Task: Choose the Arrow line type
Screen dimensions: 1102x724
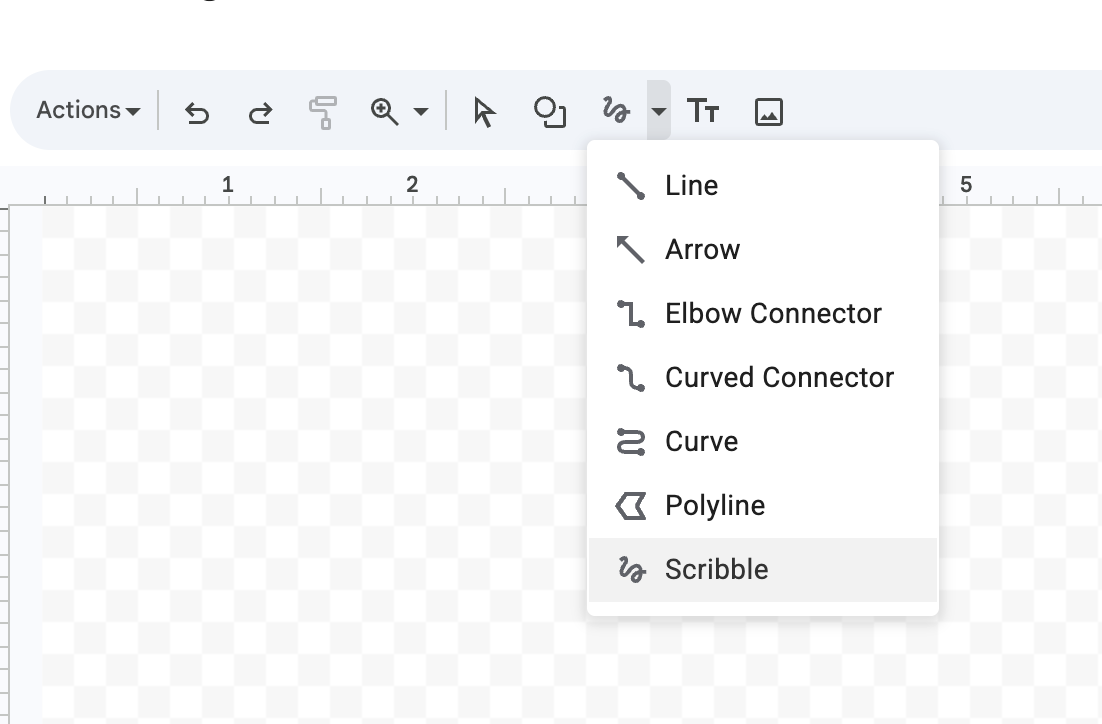Action: click(x=703, y=249)
